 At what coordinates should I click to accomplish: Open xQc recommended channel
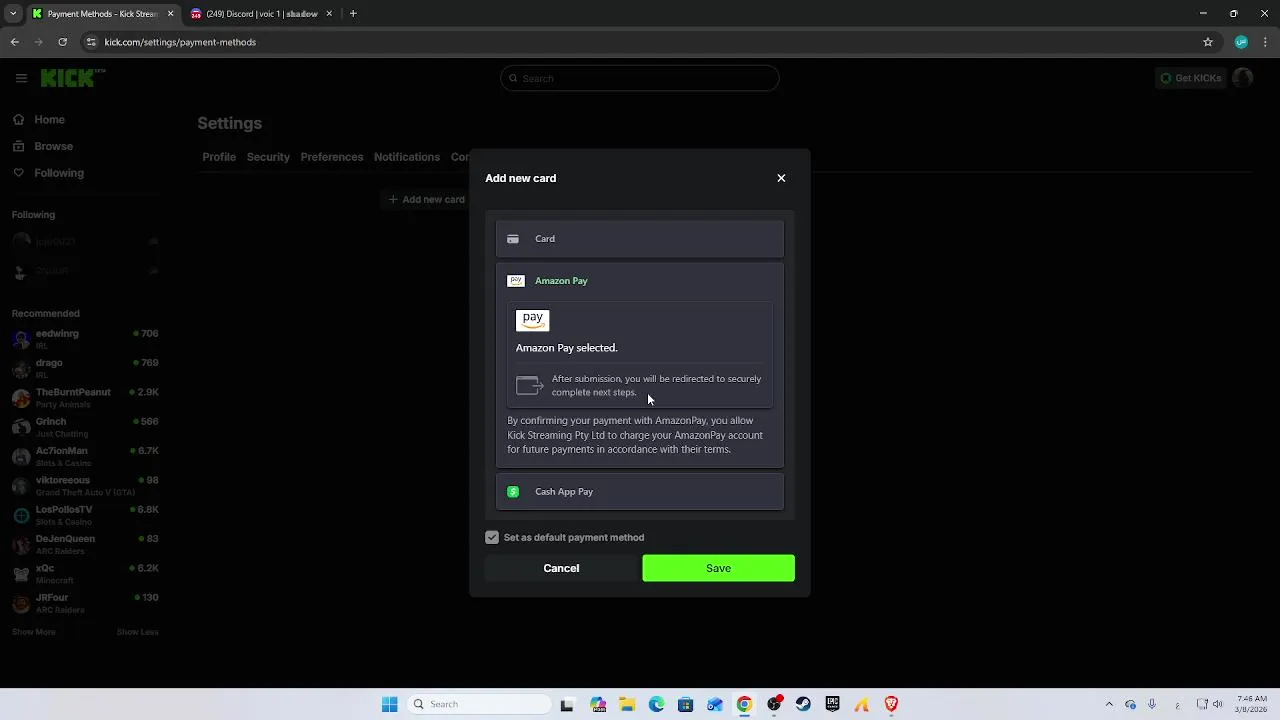[x=86, y=573]
